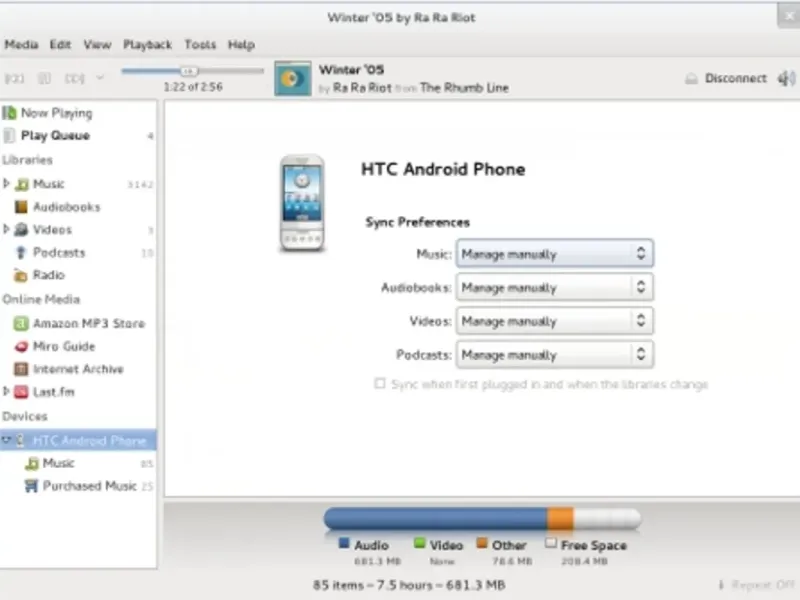Click the blue Audio legend swatch
The height and width of the screenshot is (600, 800).
(x=344, y=543)
